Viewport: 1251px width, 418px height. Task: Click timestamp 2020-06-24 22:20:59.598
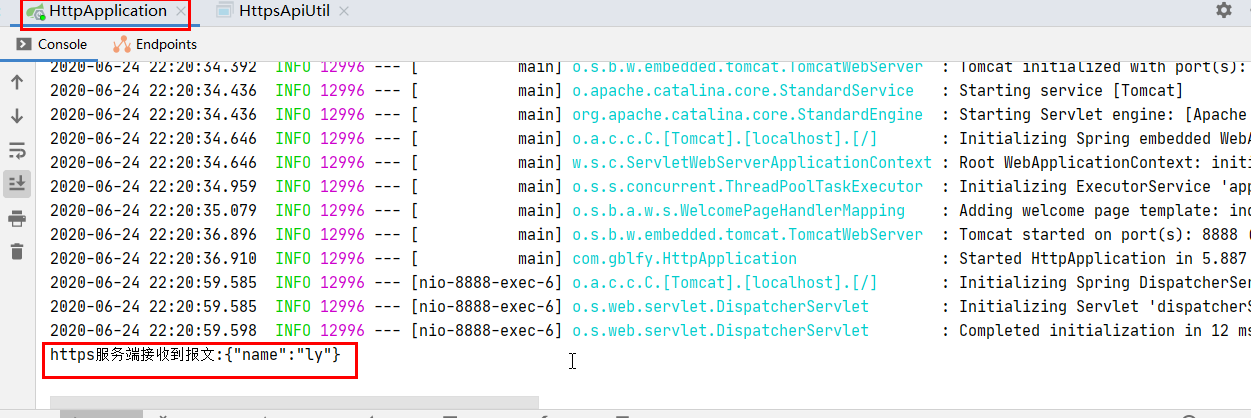153,331
